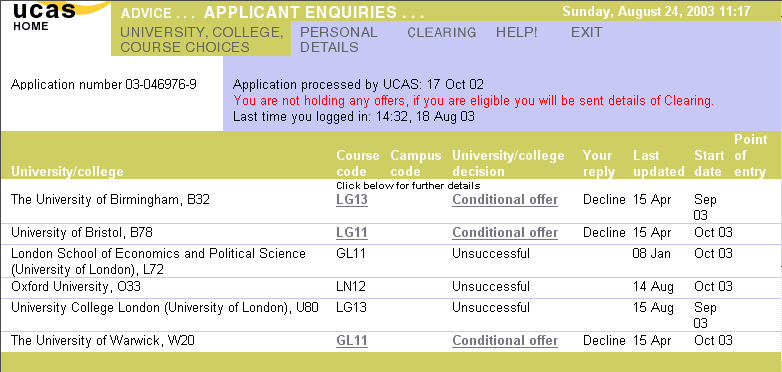Click the University/college decision column header
The width and height of the screenshot is (782, 372).
click(508, 164)
